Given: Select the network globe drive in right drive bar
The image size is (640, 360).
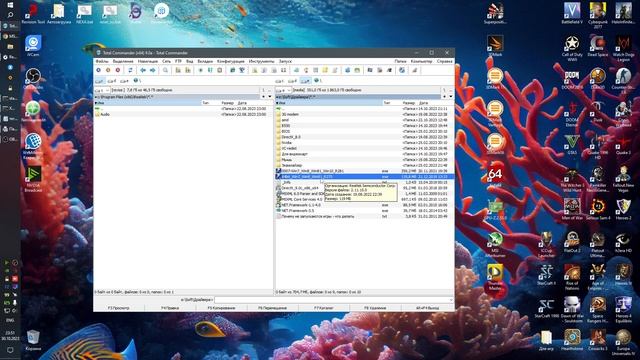Looking at the screenshot, I should [x=318, y=81].
